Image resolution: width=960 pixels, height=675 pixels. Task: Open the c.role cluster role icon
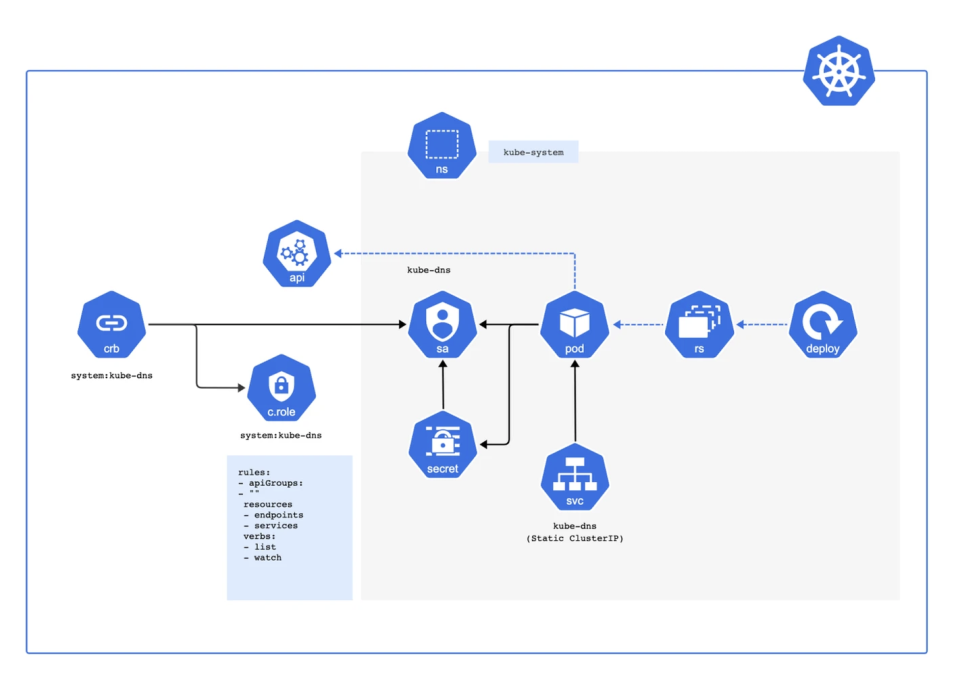pos(281,388)
